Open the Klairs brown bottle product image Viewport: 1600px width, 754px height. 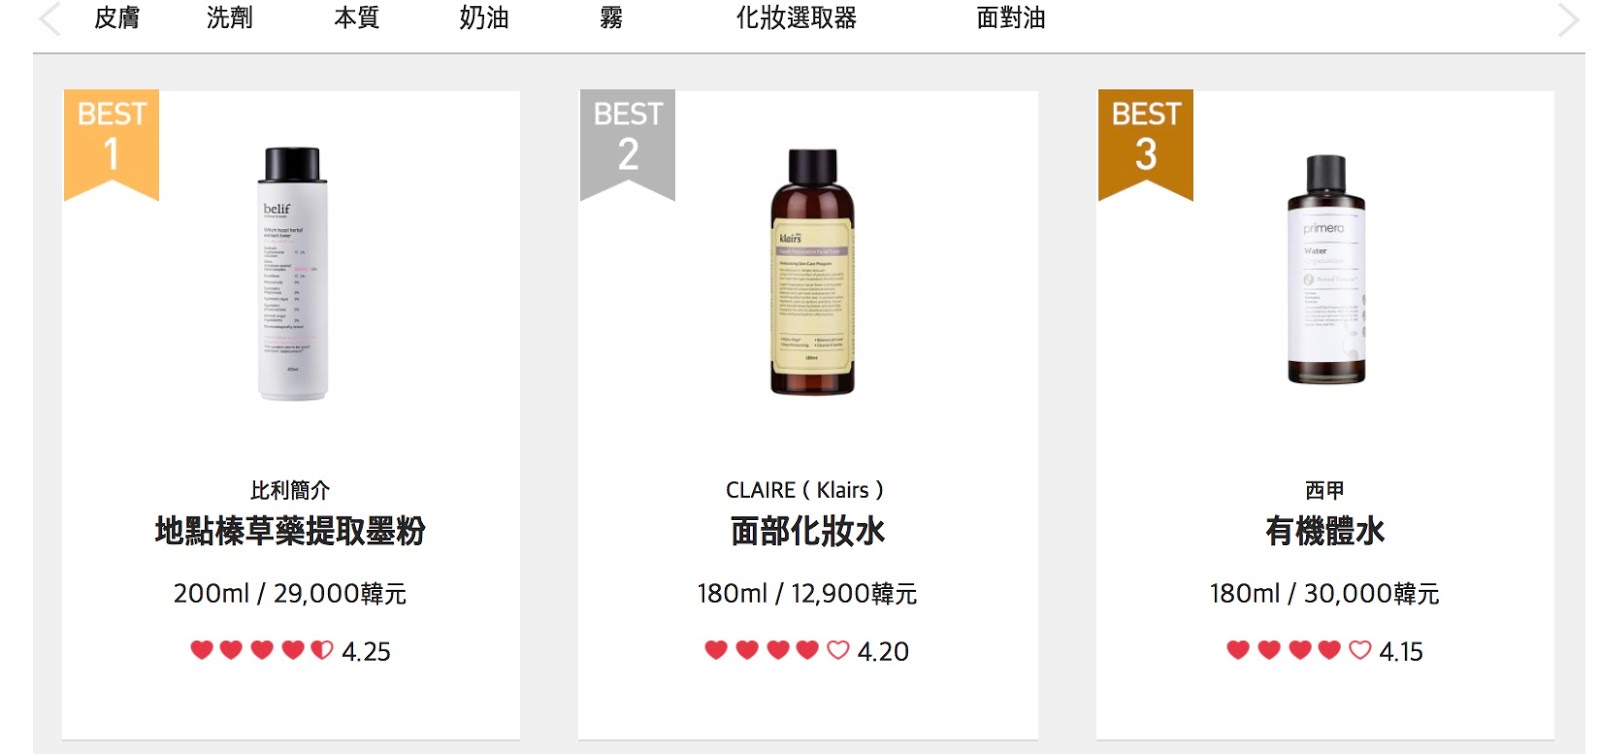[812, 272]
